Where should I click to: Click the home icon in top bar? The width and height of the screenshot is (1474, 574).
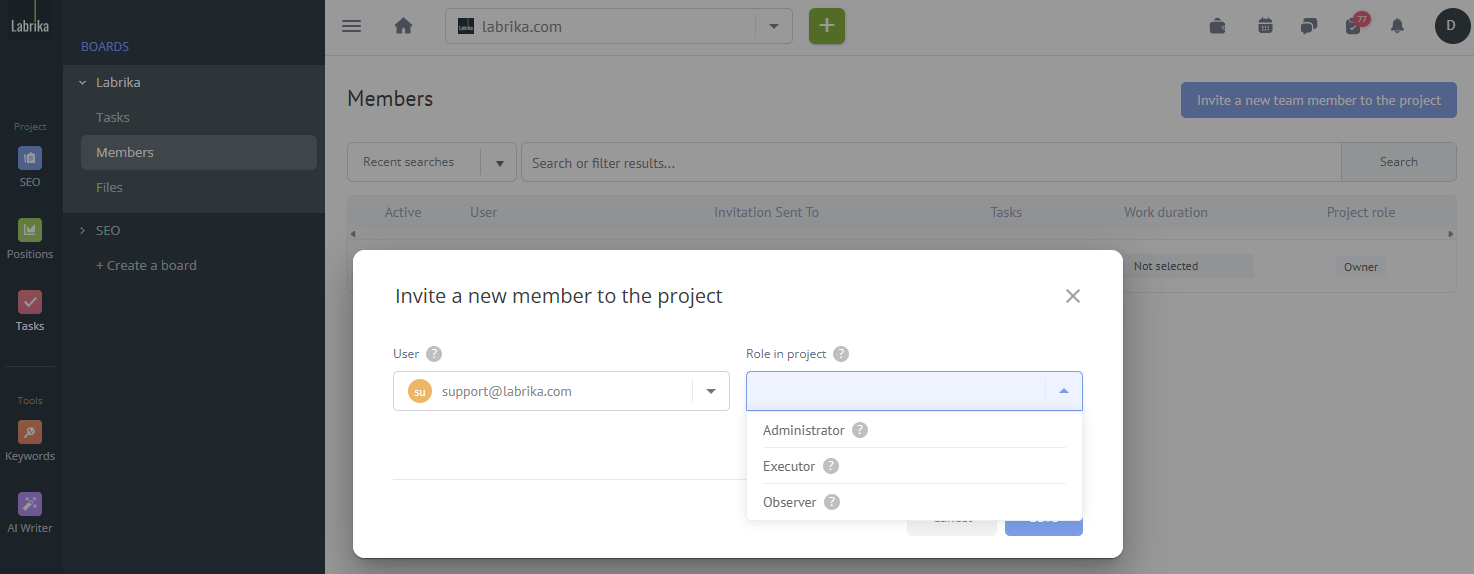(404, 26)
